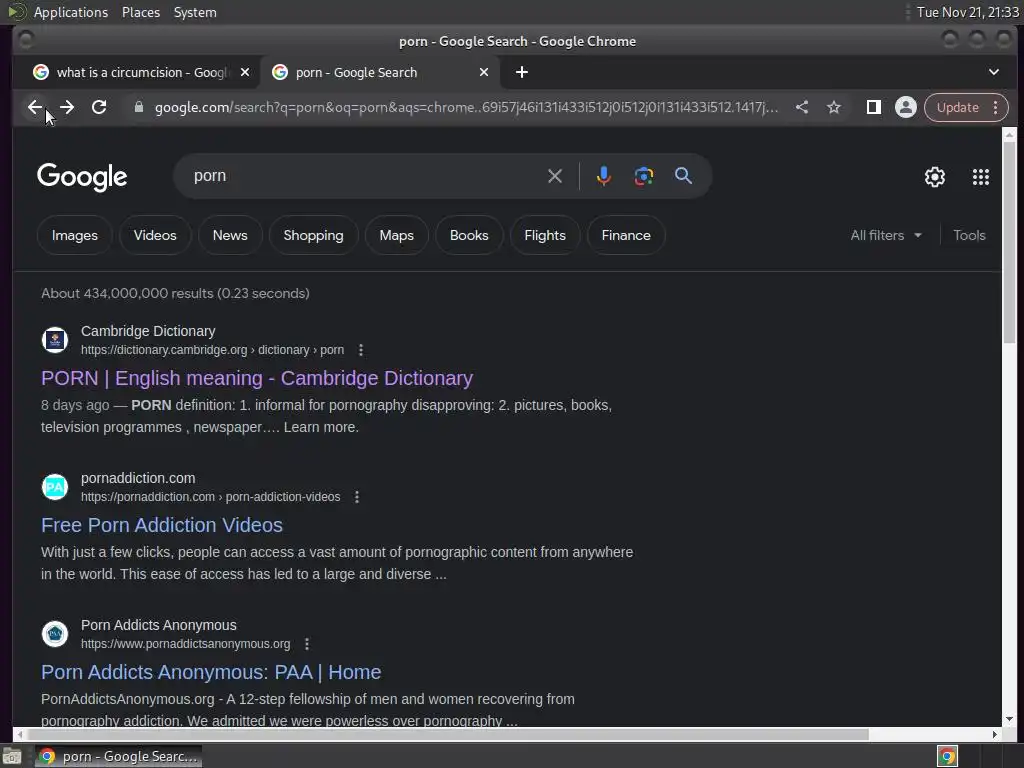Click the address bar URL

[466, 107]
